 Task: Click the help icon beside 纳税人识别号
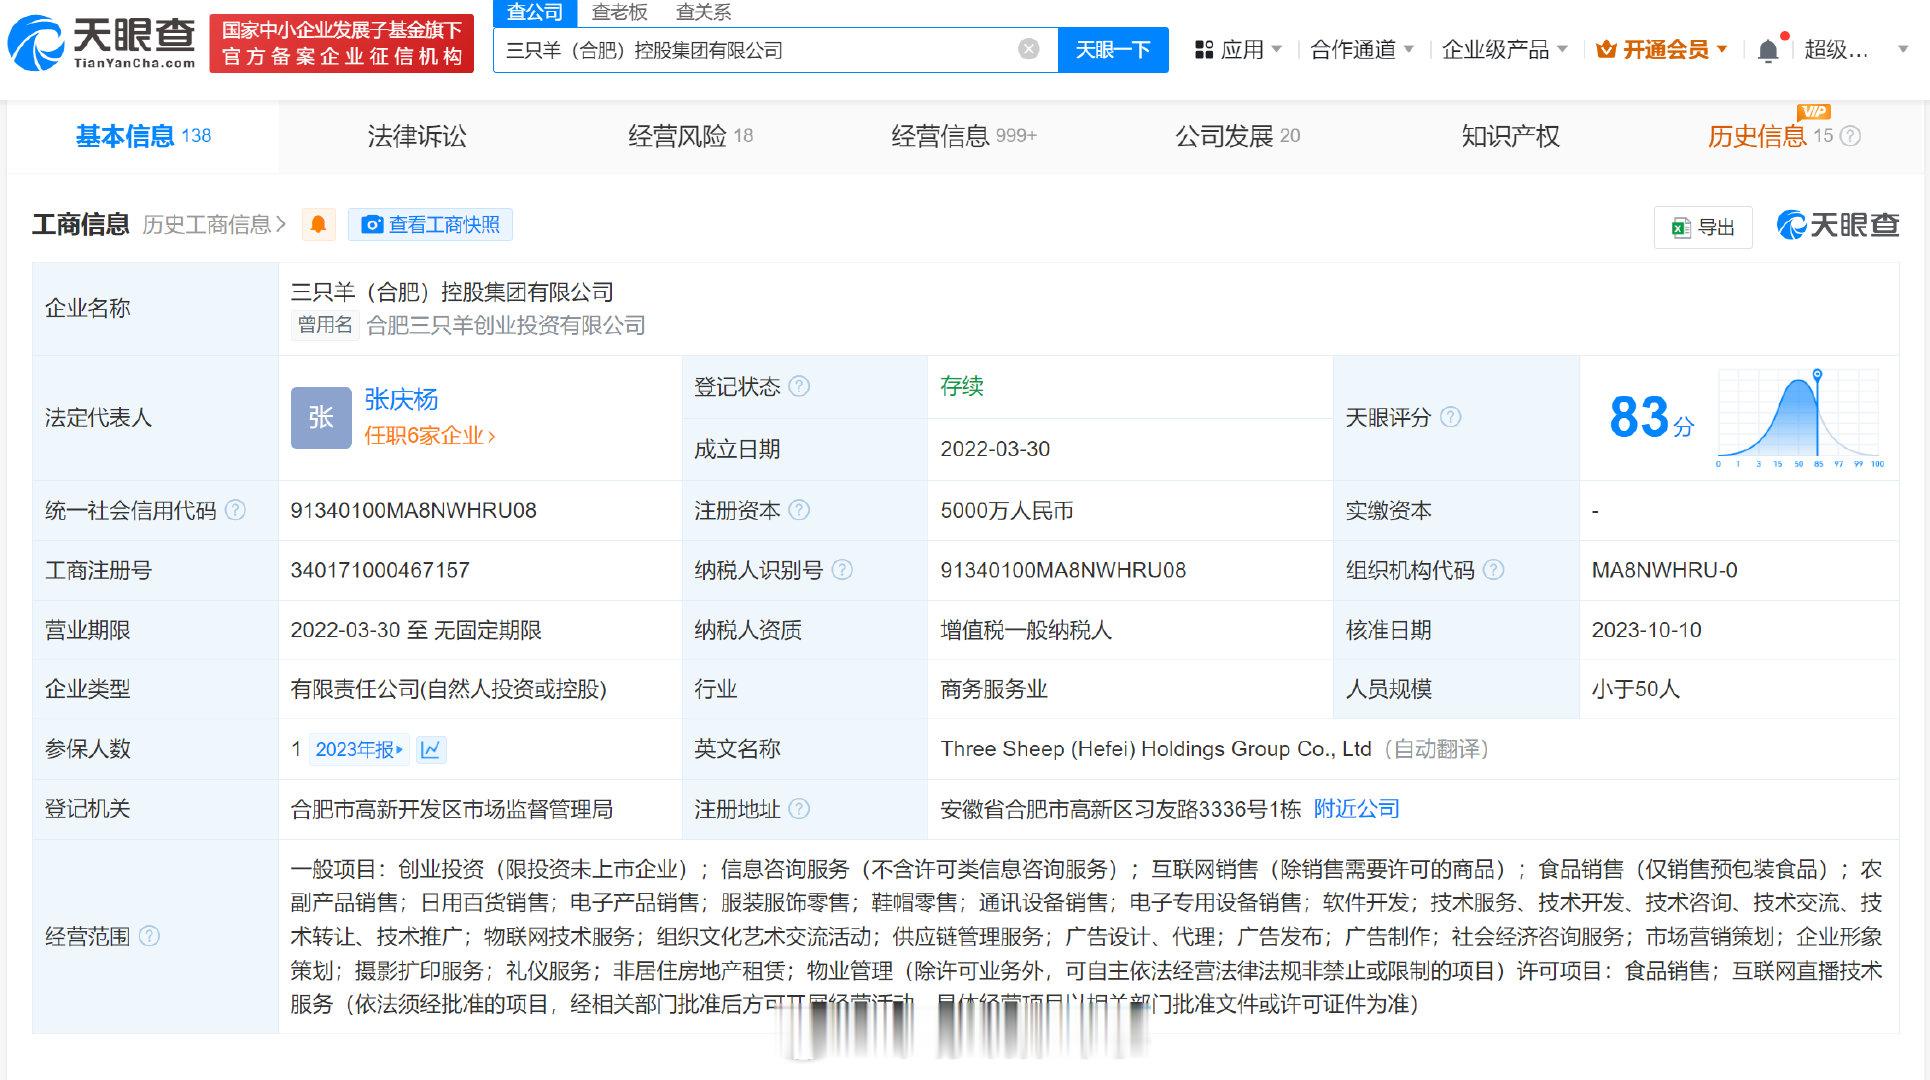point(842,570)
